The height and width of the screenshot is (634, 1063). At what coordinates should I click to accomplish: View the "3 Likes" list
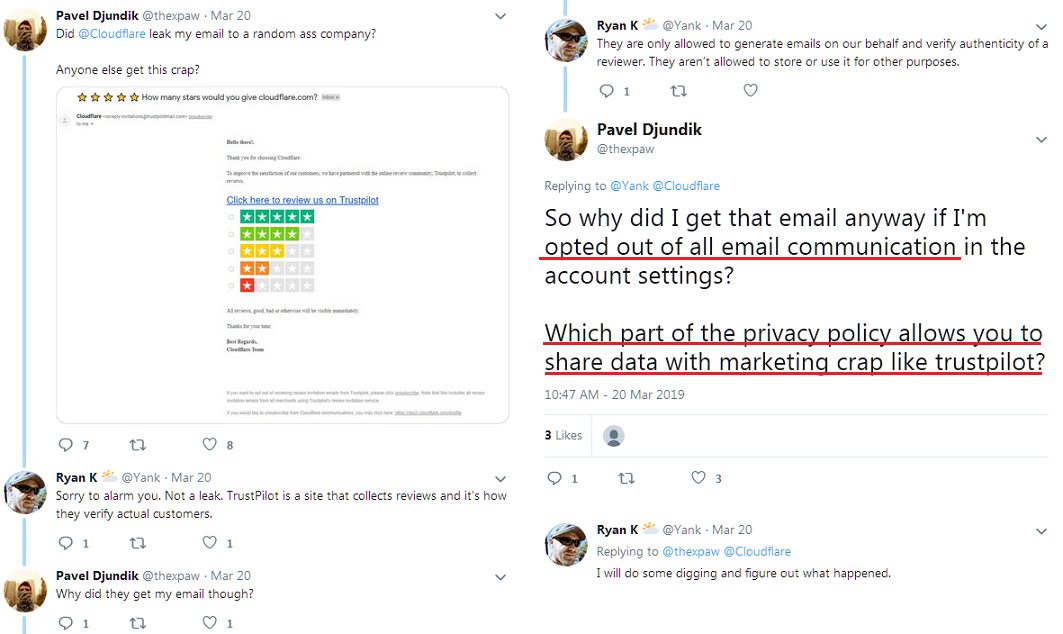(x=563, y=435)
